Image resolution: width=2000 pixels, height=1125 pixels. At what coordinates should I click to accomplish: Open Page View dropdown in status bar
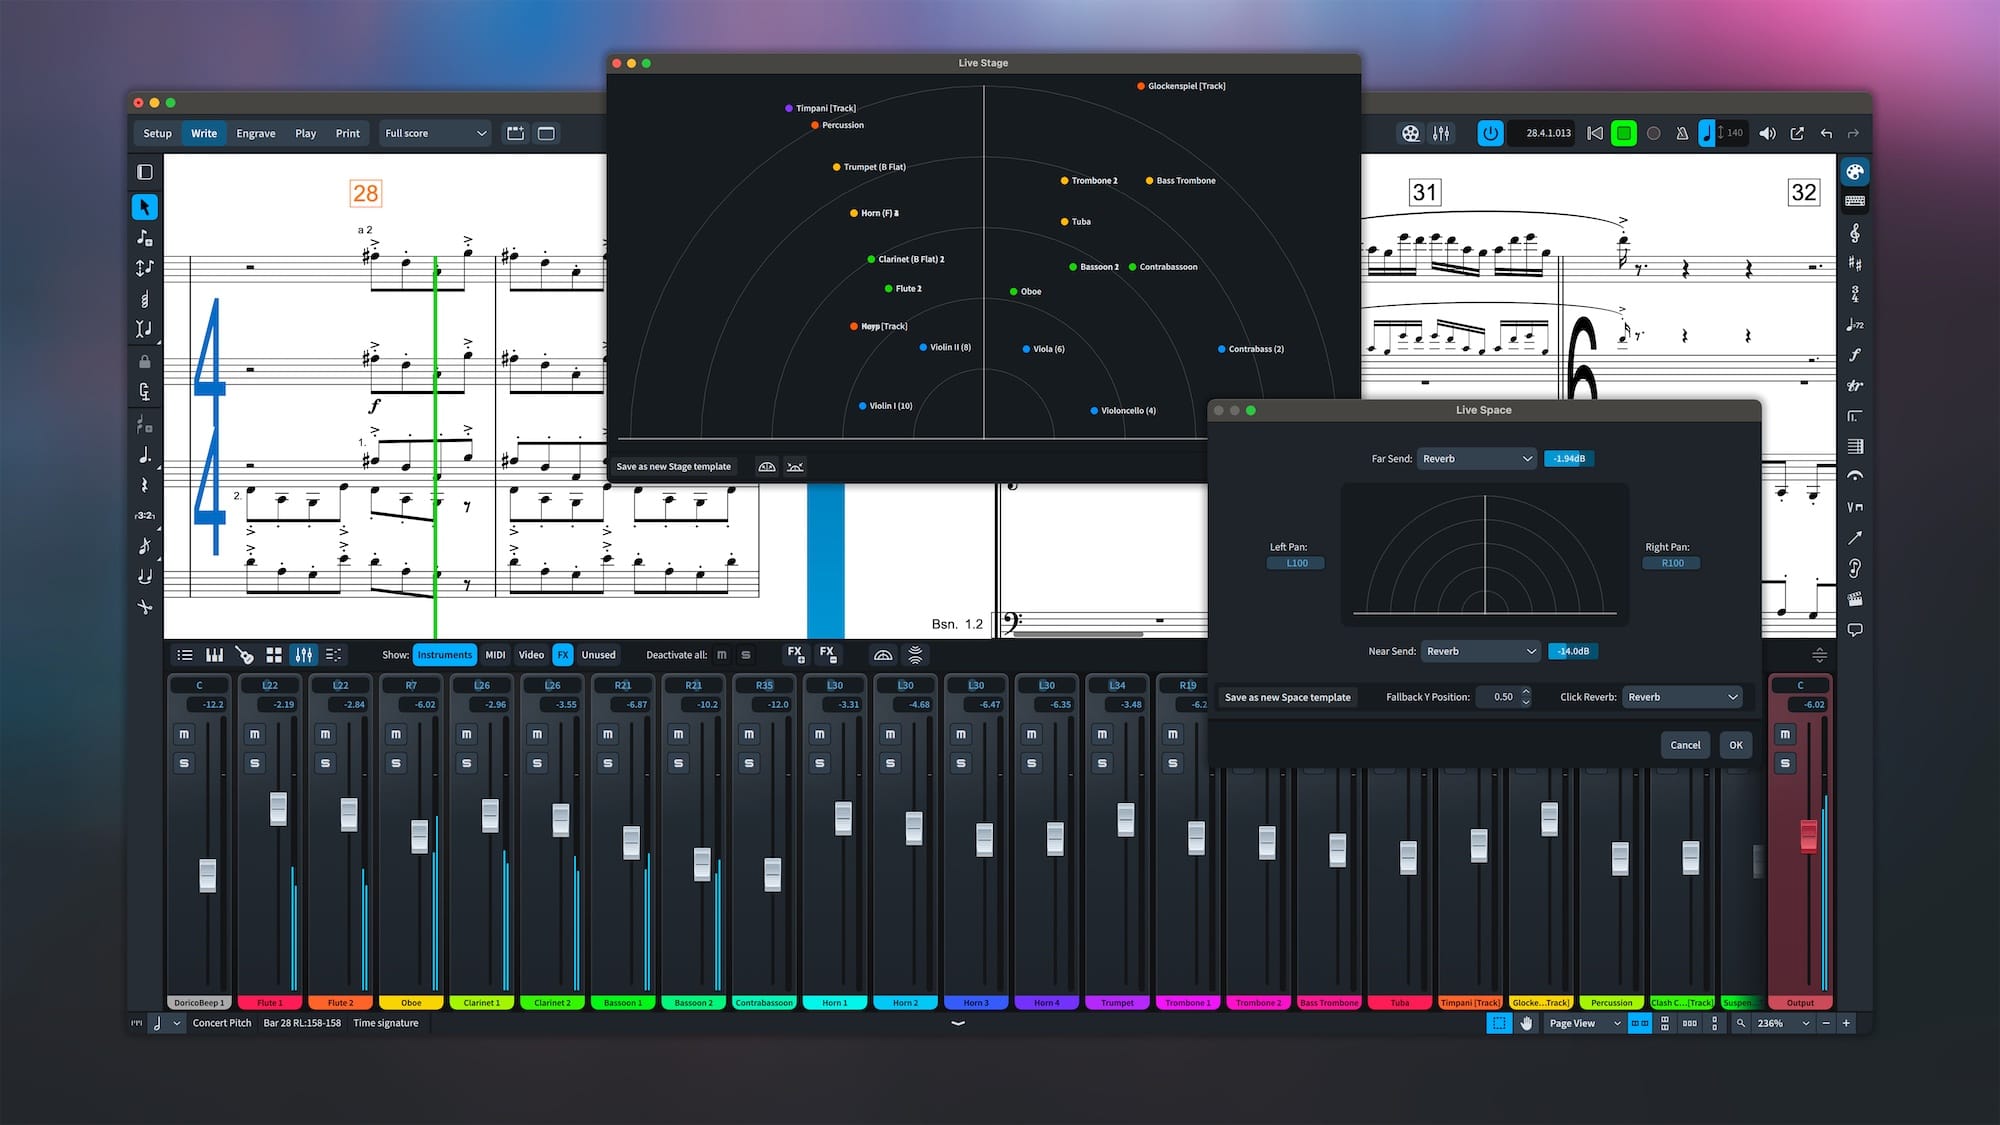point(1584,1023)
